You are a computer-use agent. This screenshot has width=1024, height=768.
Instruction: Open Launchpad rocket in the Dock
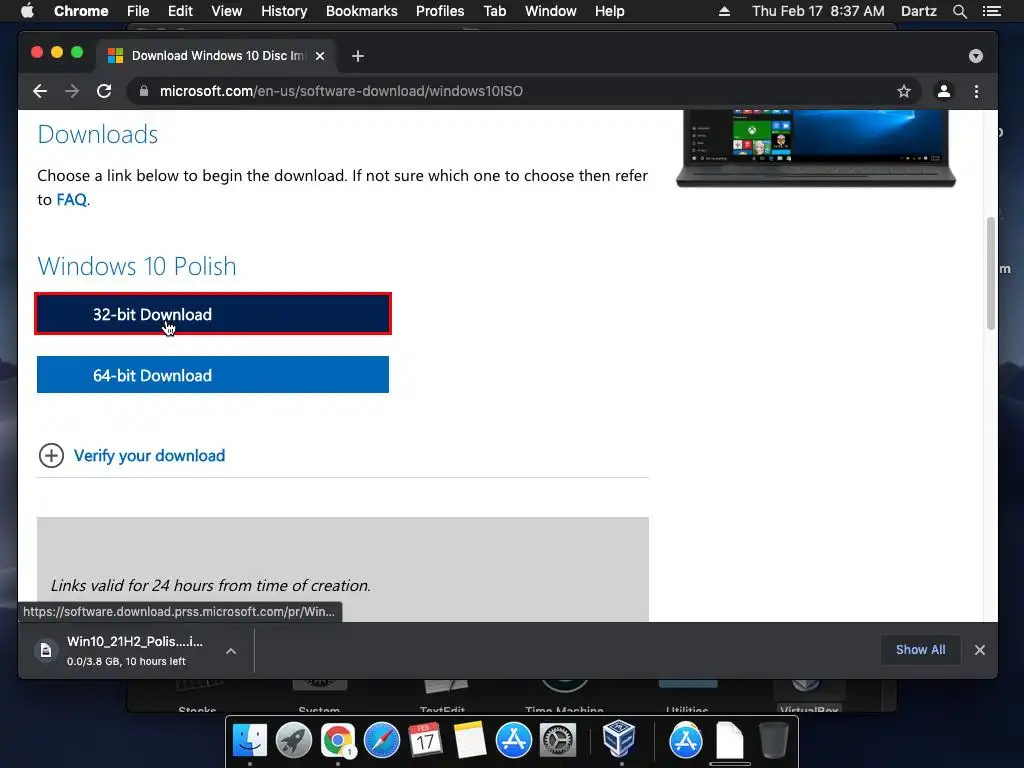[293, 740]
